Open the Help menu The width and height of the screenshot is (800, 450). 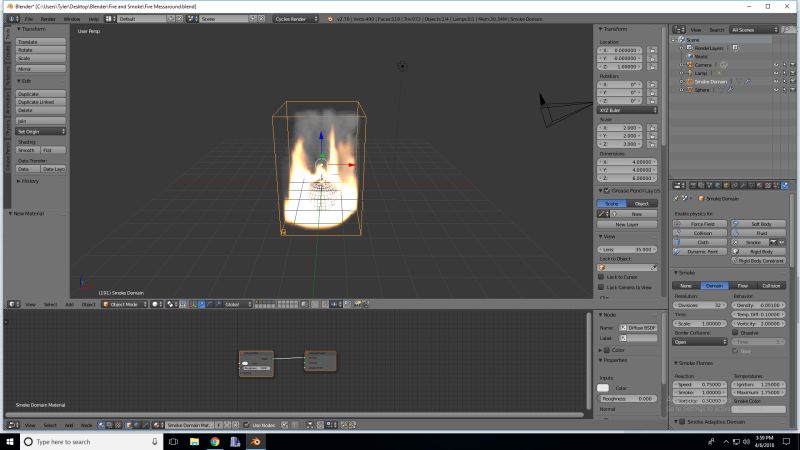[x=93, y=19]
